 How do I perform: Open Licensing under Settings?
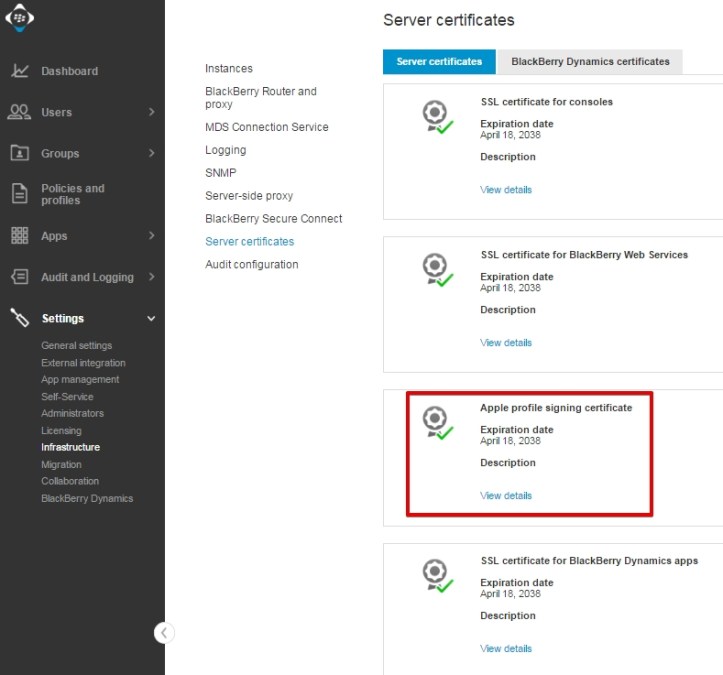(x=61, y=431)
